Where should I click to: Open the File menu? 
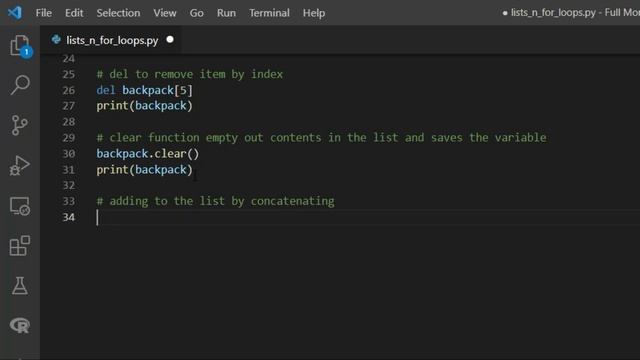coord(44,13)
